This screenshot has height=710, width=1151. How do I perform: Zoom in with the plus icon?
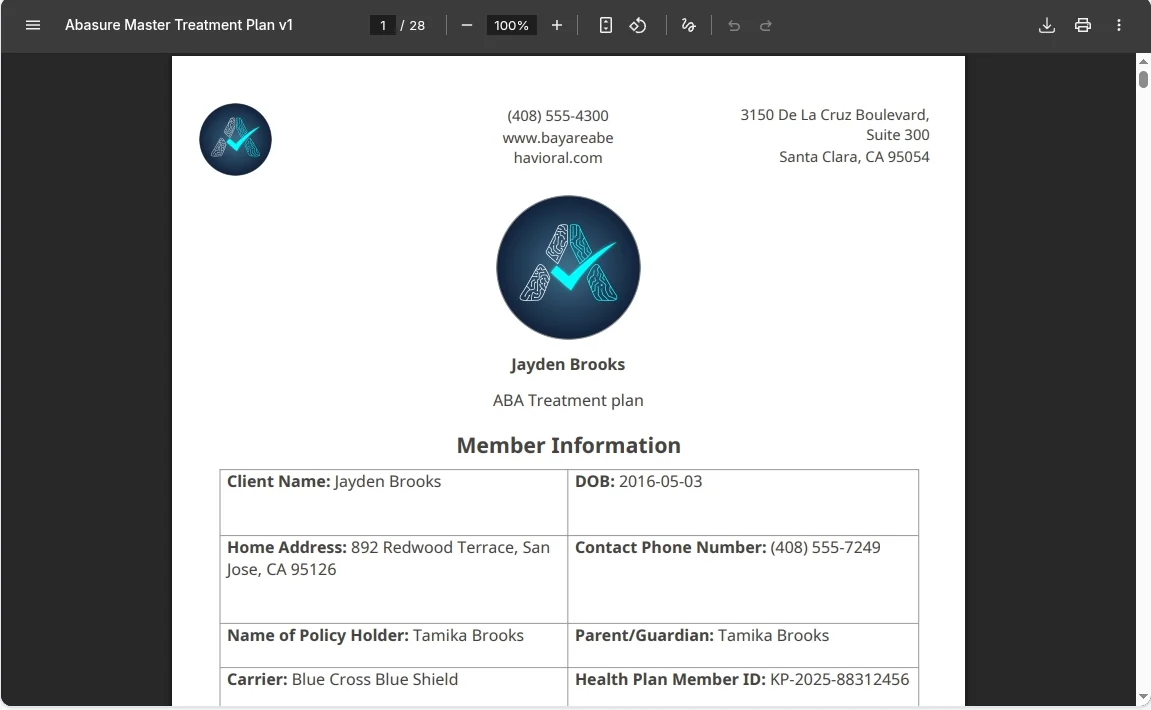pyautogui.click(x=556, y=25)
